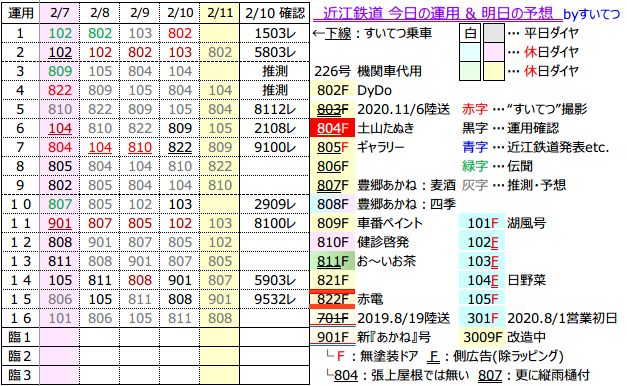
Task: Select the 805F ギャラリー legend cell
Action: point(332,147)
